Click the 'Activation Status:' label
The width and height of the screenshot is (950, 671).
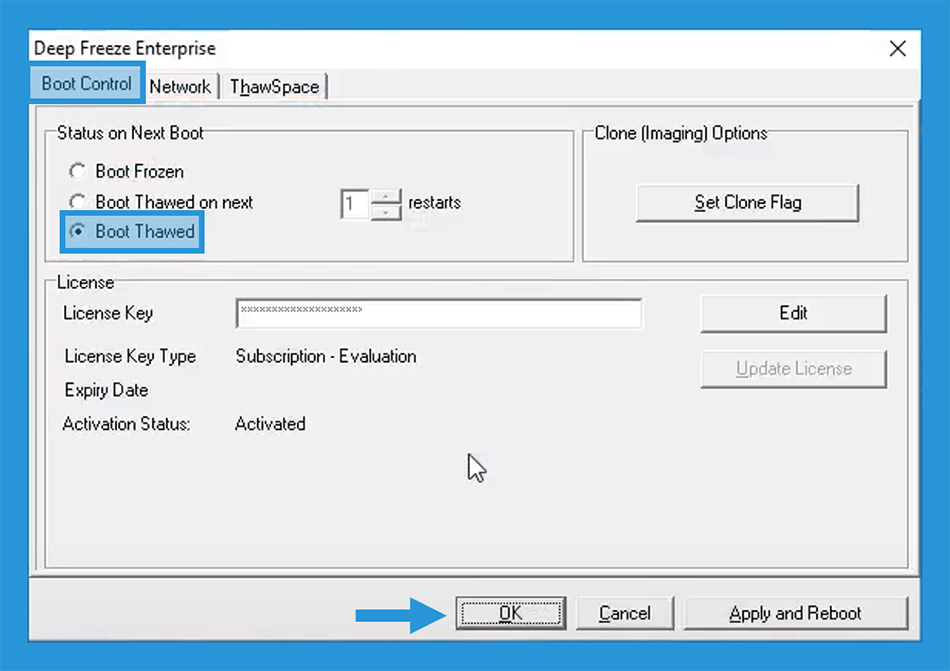(x=127, y=424)
